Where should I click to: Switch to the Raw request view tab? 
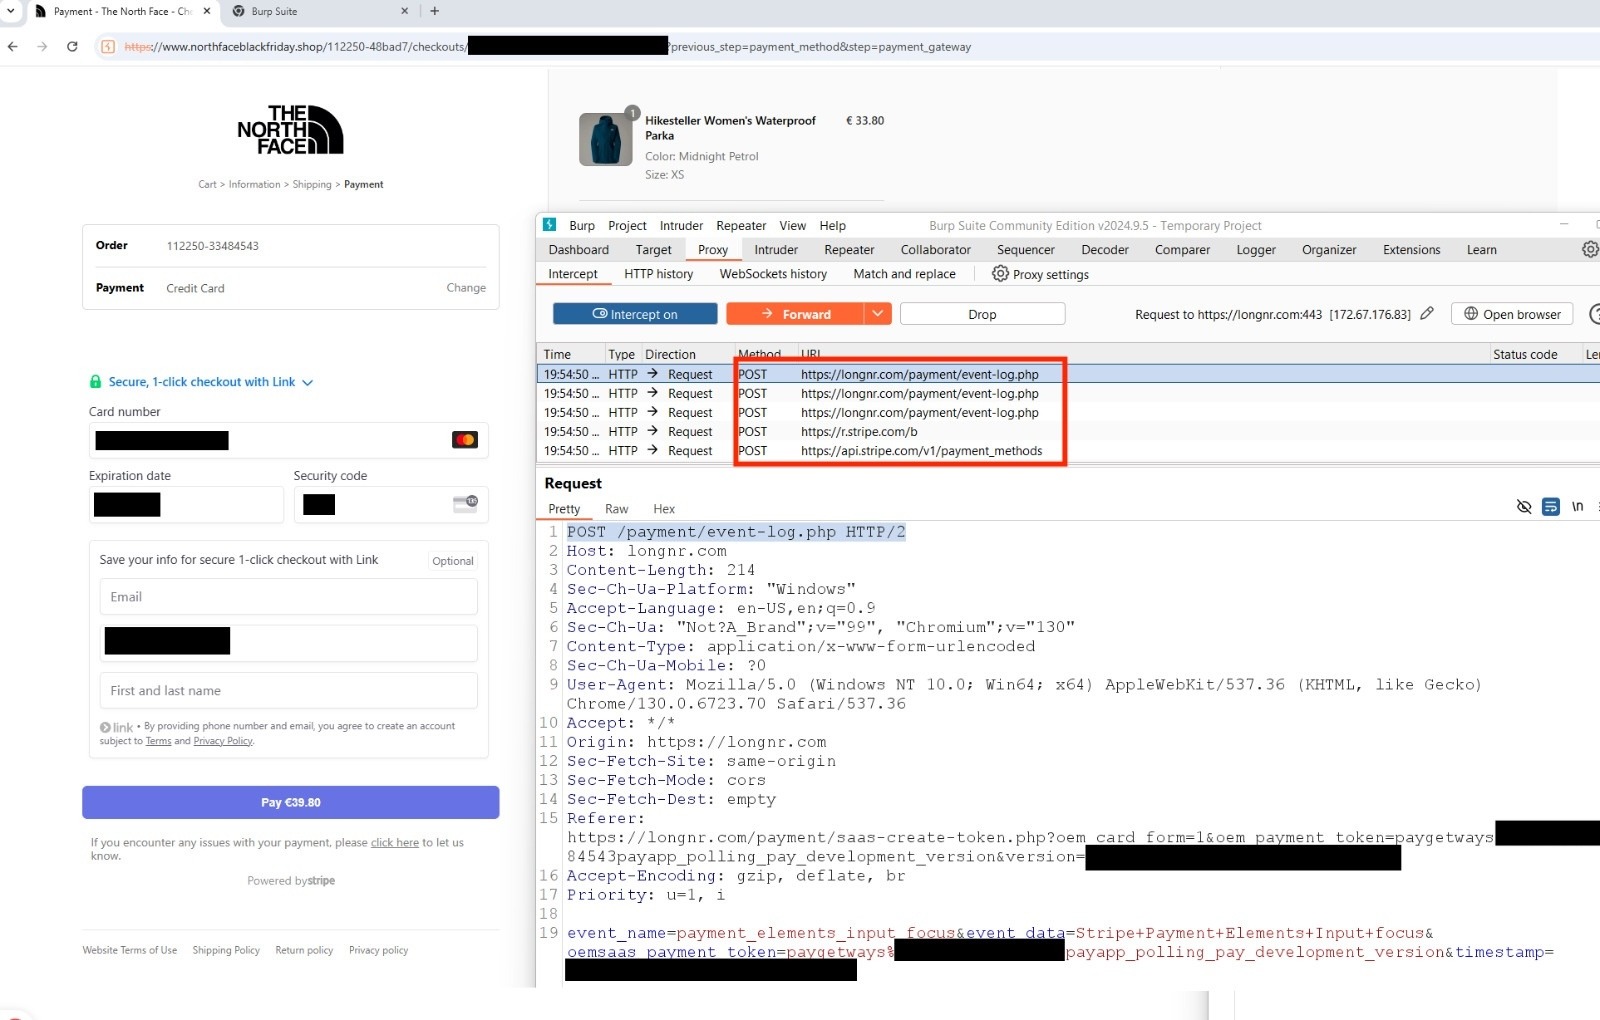point(616,509)
